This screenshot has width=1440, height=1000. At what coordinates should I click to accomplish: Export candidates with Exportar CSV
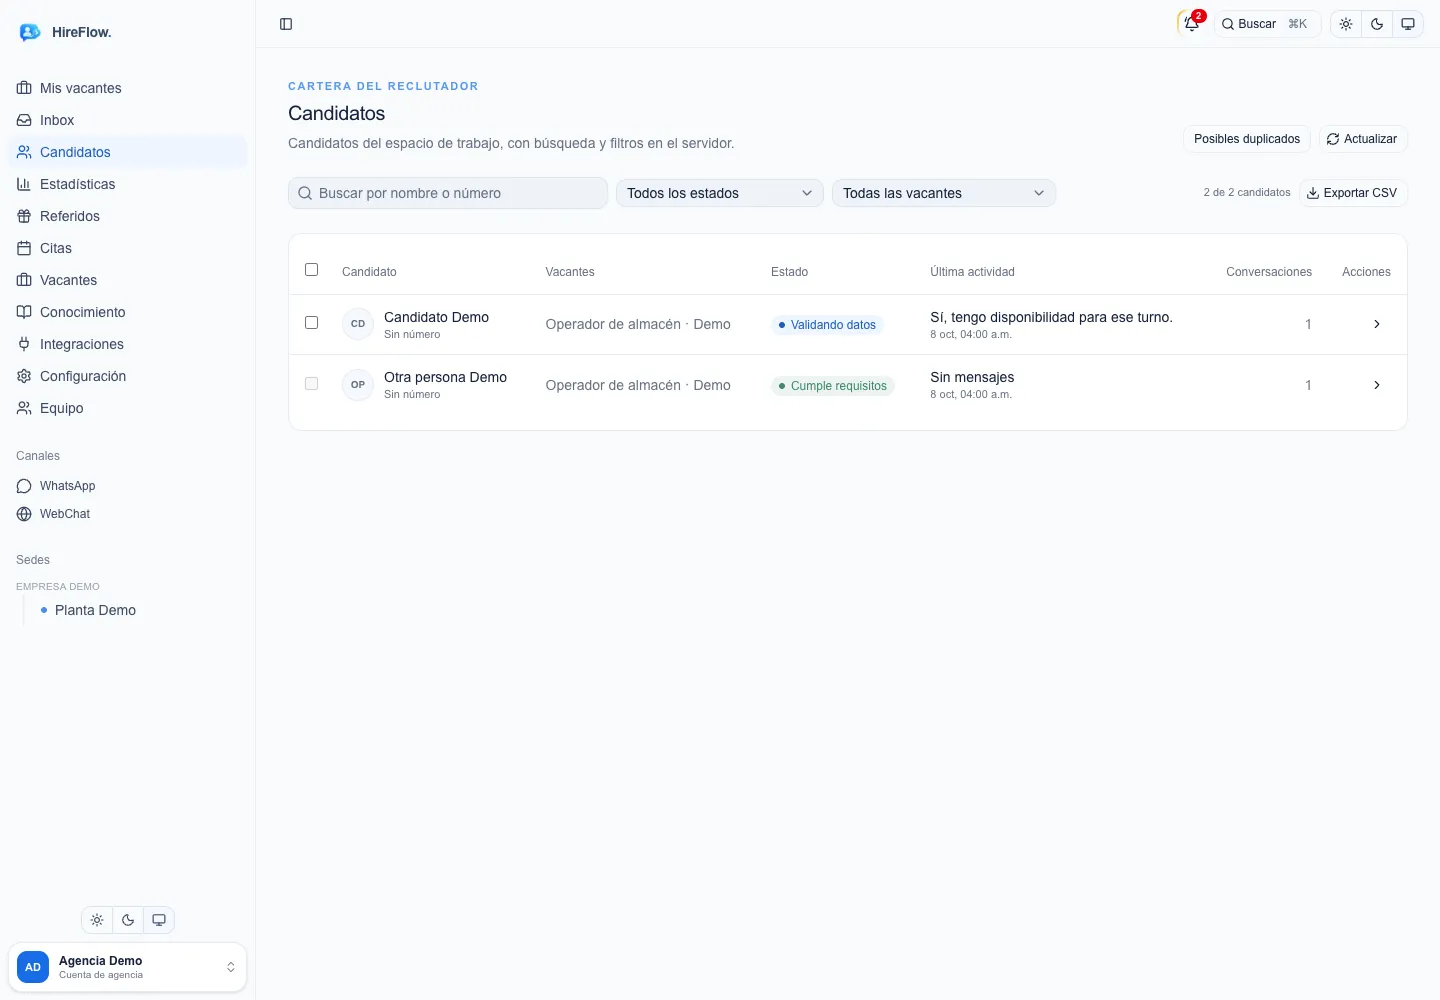tap(1353, 193)
